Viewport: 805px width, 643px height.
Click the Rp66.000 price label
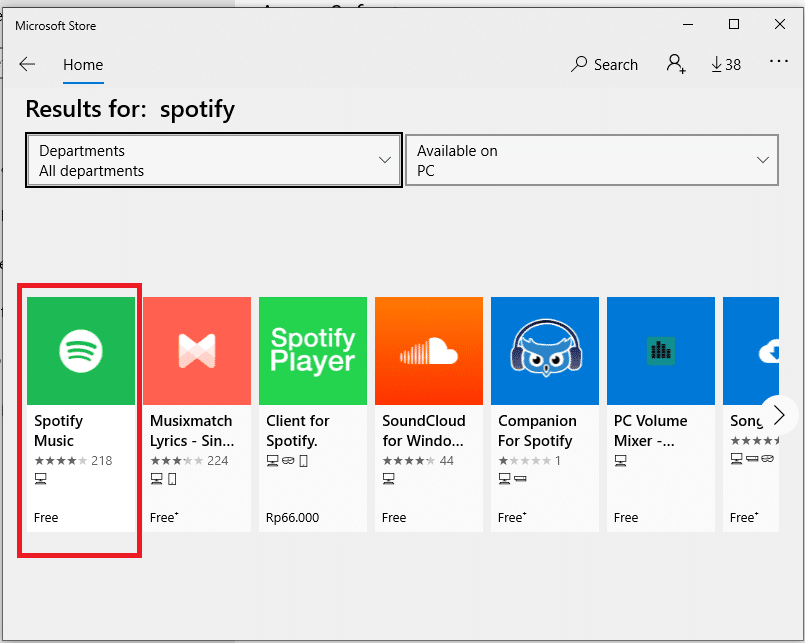coord(292,518)
